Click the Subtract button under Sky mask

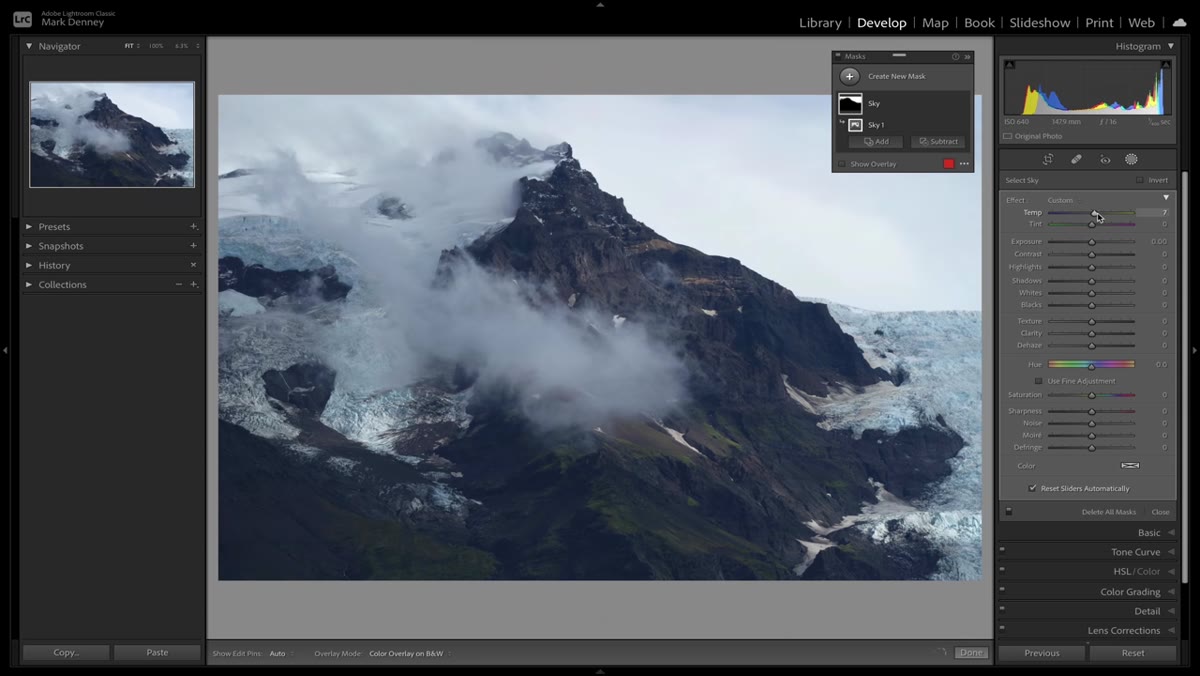pos(938,142)
